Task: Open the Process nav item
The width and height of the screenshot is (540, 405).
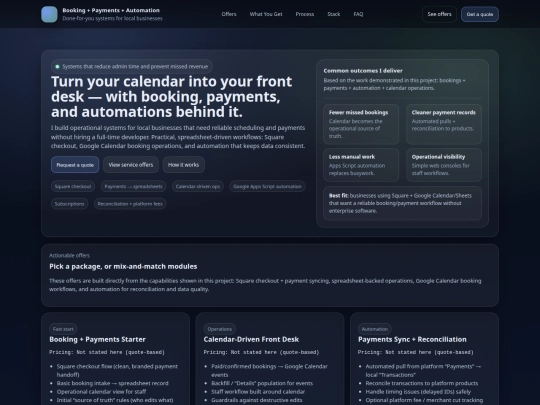Action: pyautogui.click(x=305, y=14)
